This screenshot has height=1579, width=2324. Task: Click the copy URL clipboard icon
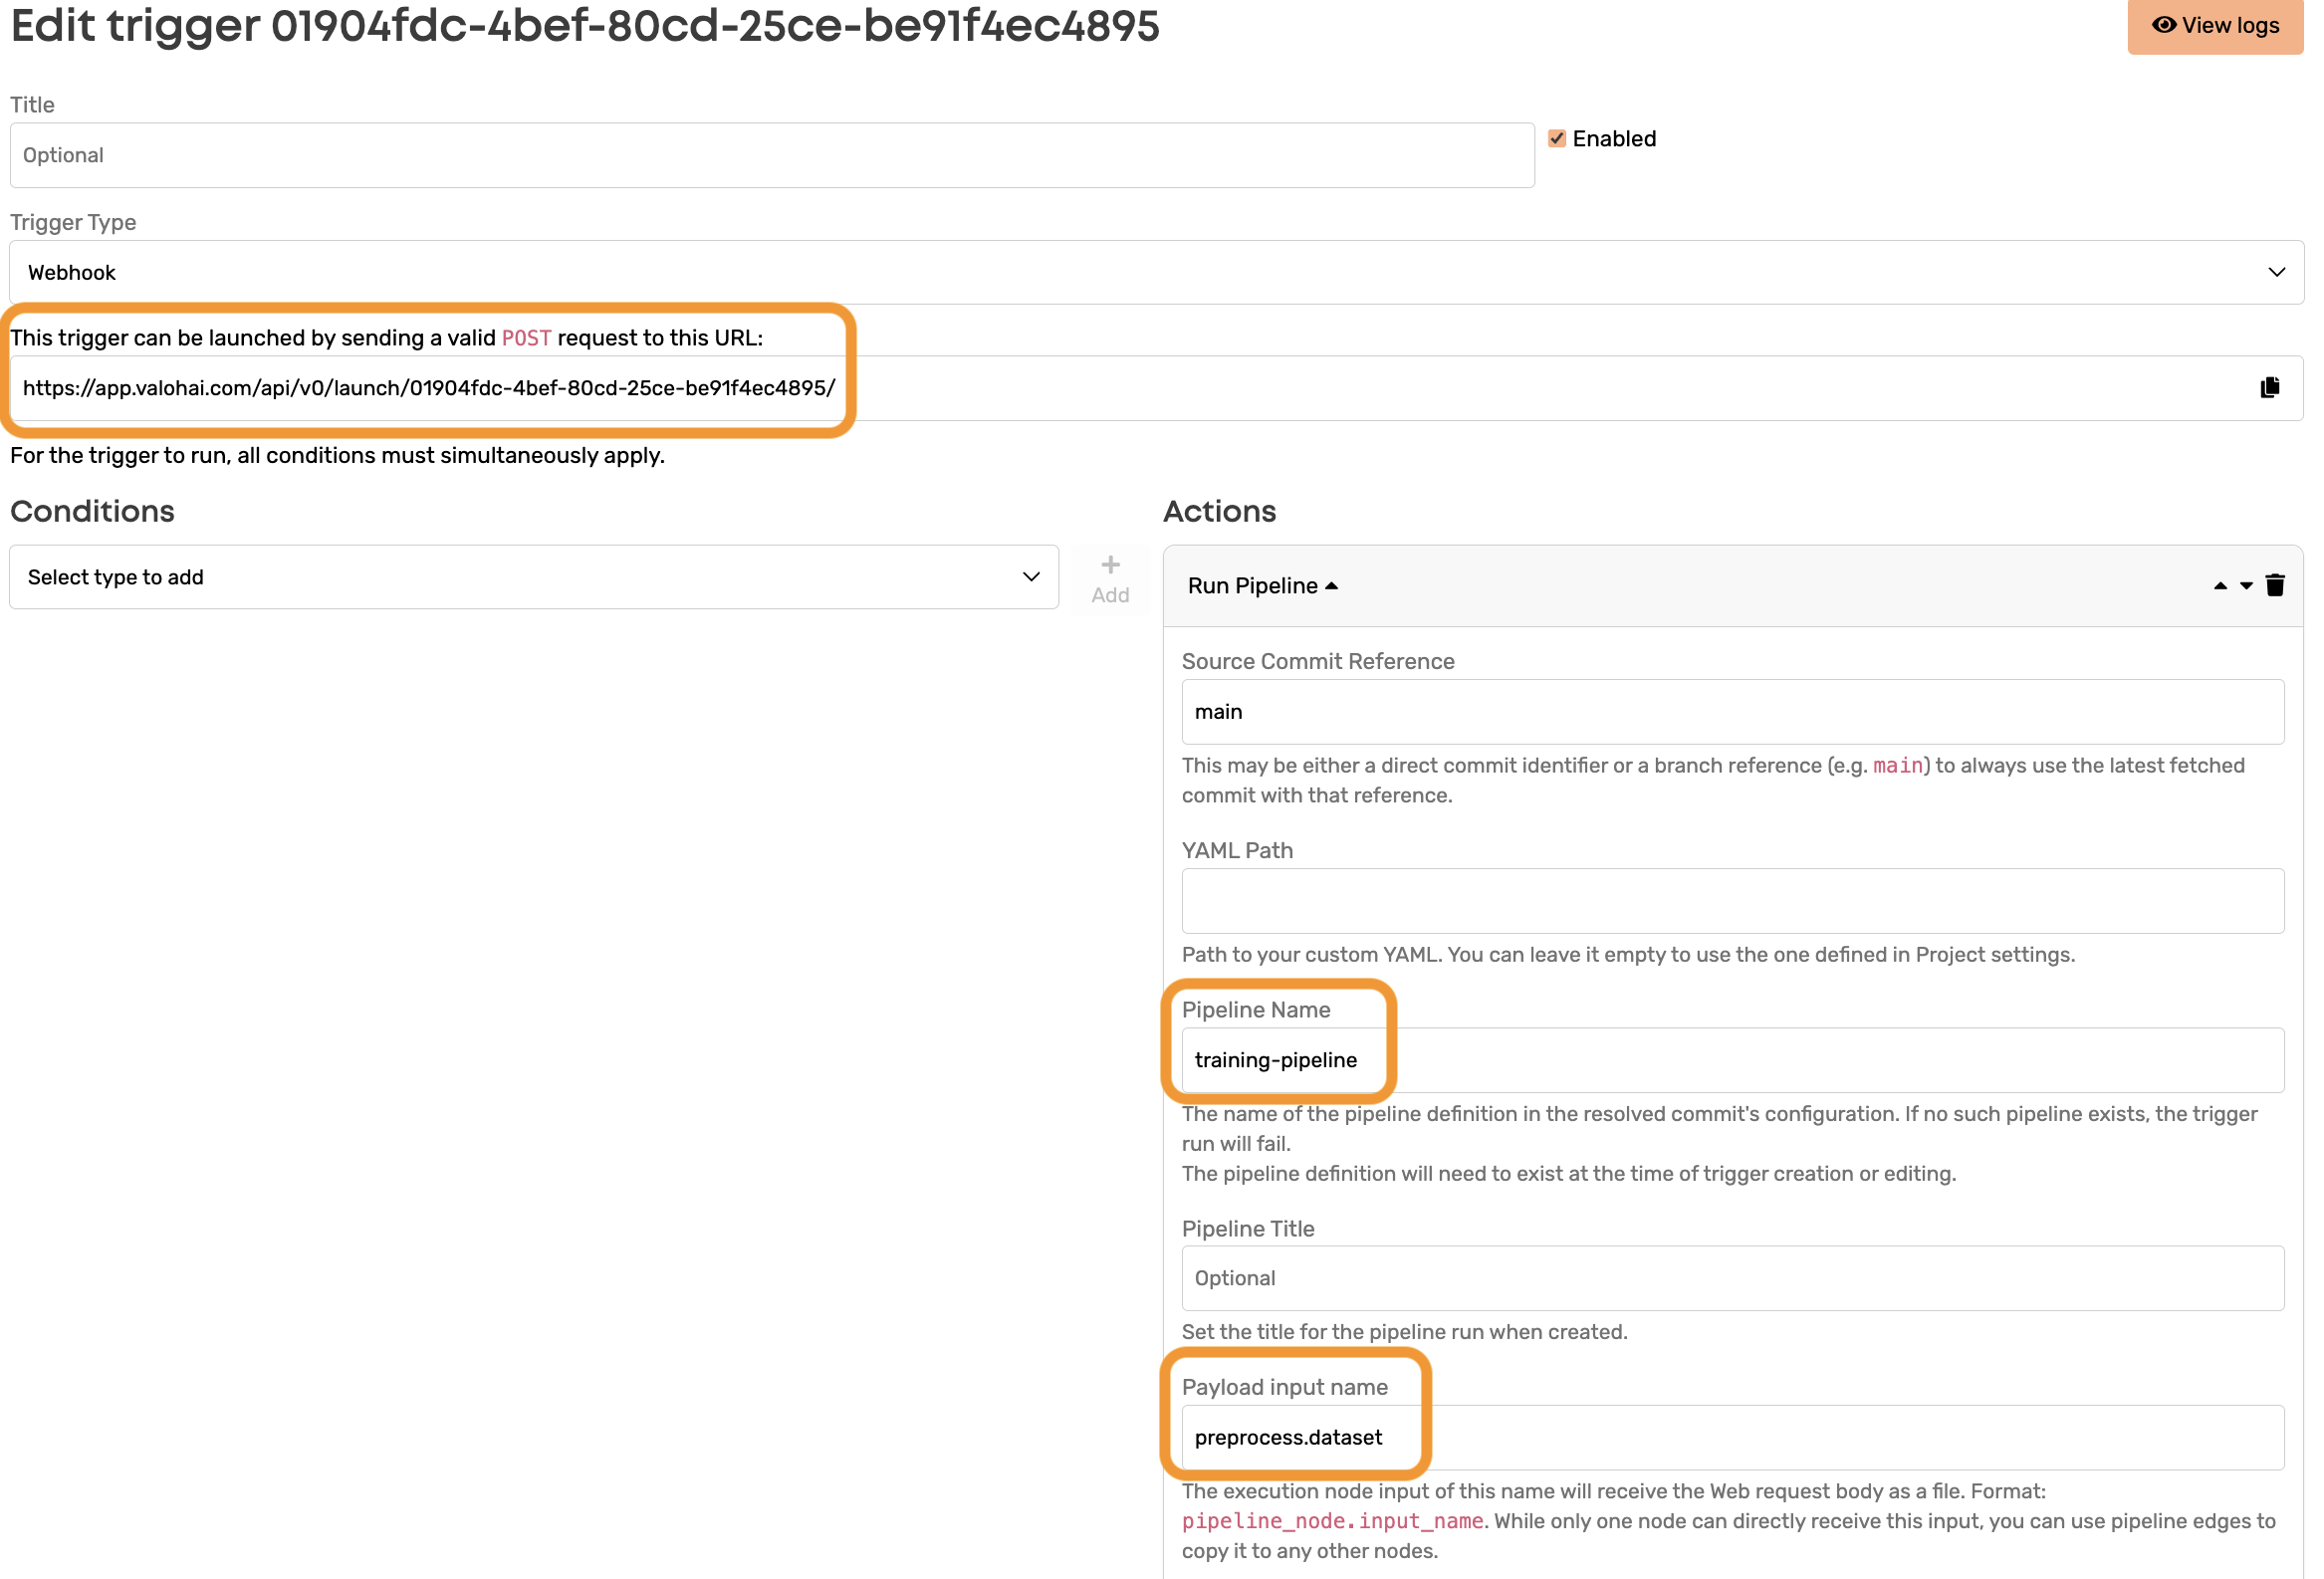2269,388
